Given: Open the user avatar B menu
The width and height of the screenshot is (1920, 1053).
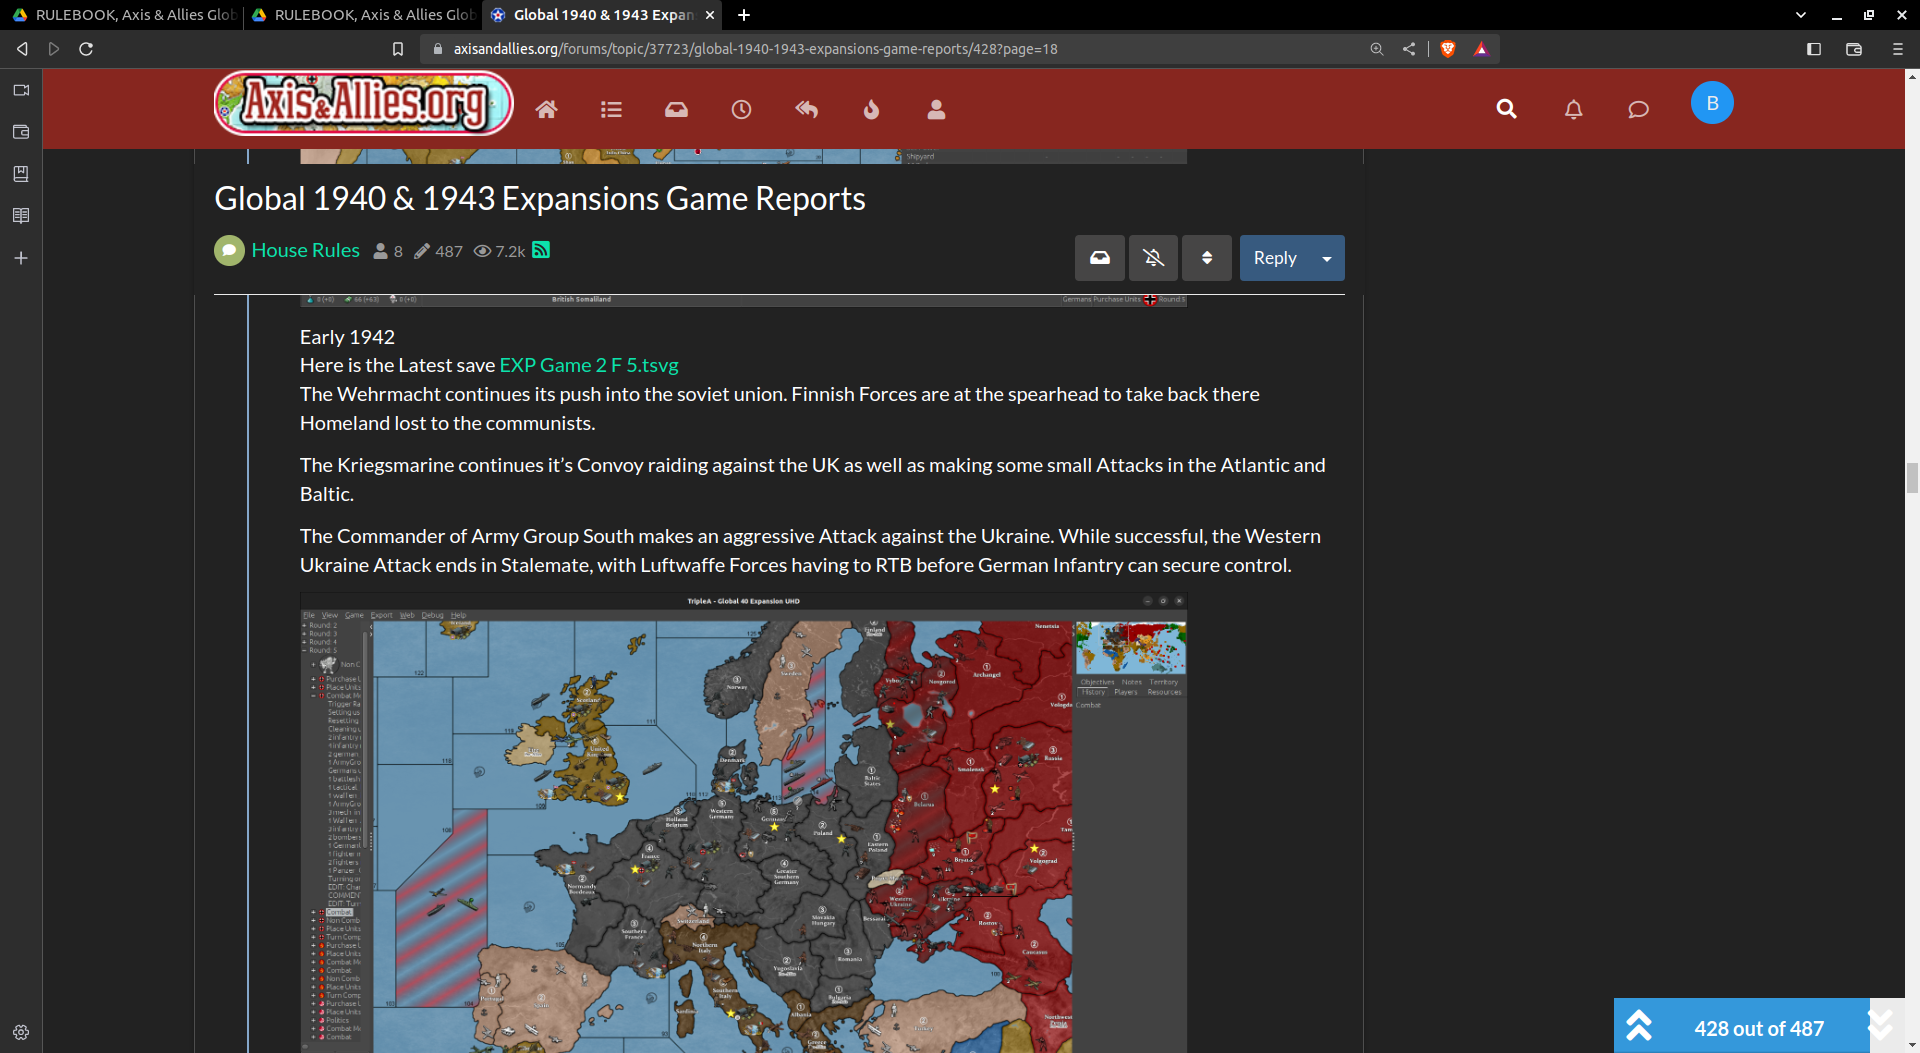Looking at the screenshot, I should (1711, 103).
